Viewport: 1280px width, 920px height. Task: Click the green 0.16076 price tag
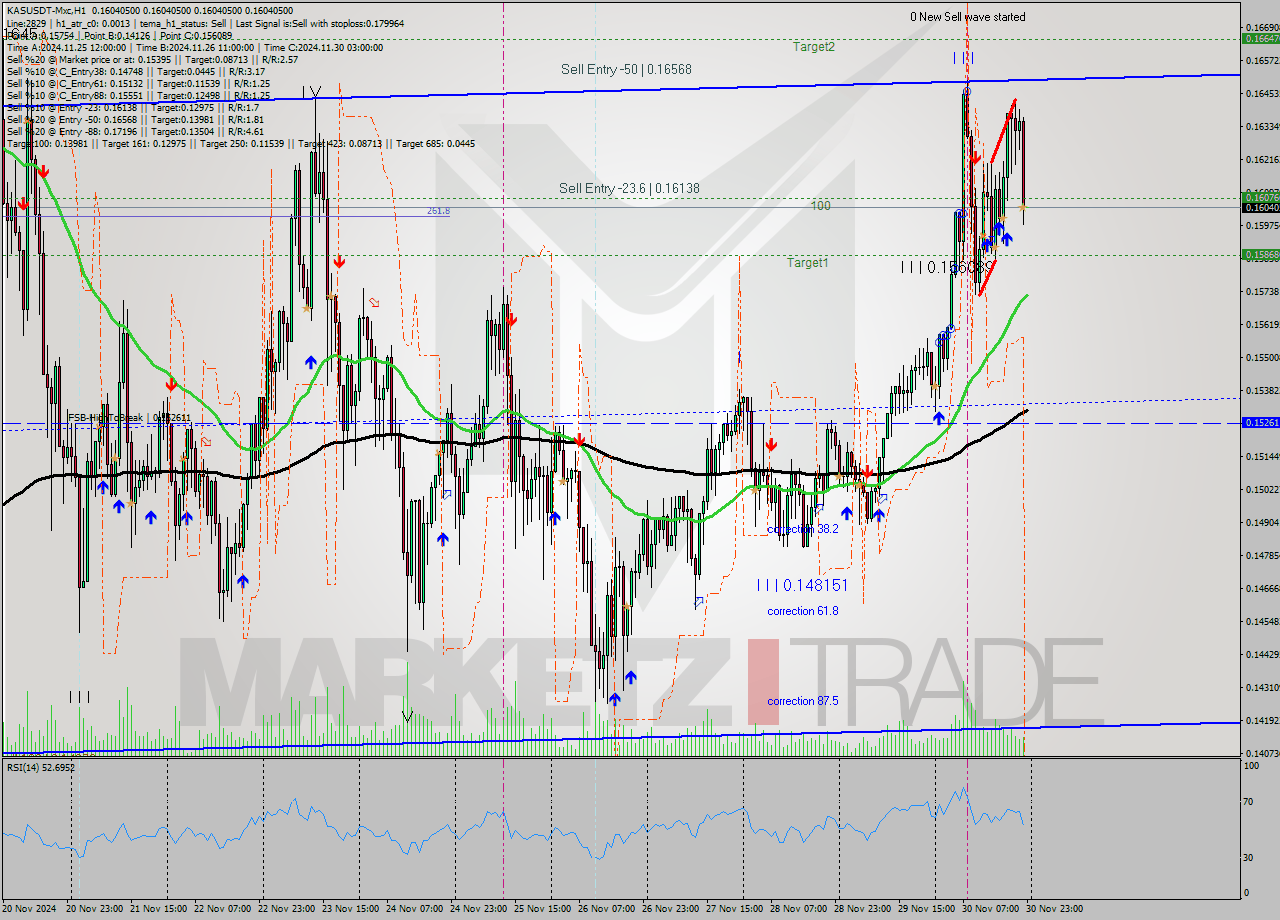click(1260, 197)
